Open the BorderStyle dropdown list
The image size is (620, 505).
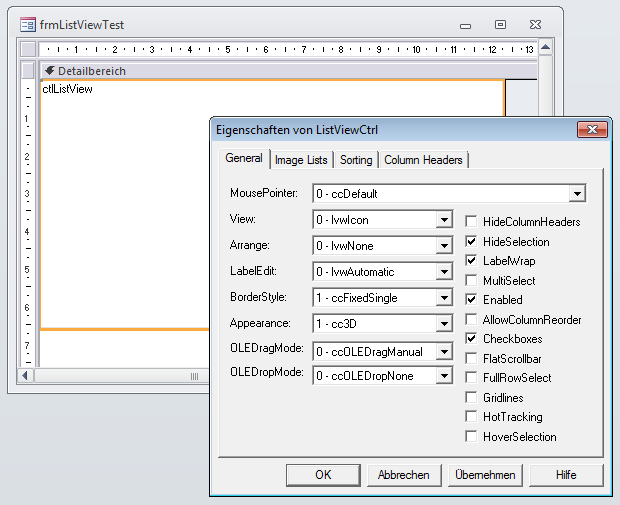[x=443, y=298]
